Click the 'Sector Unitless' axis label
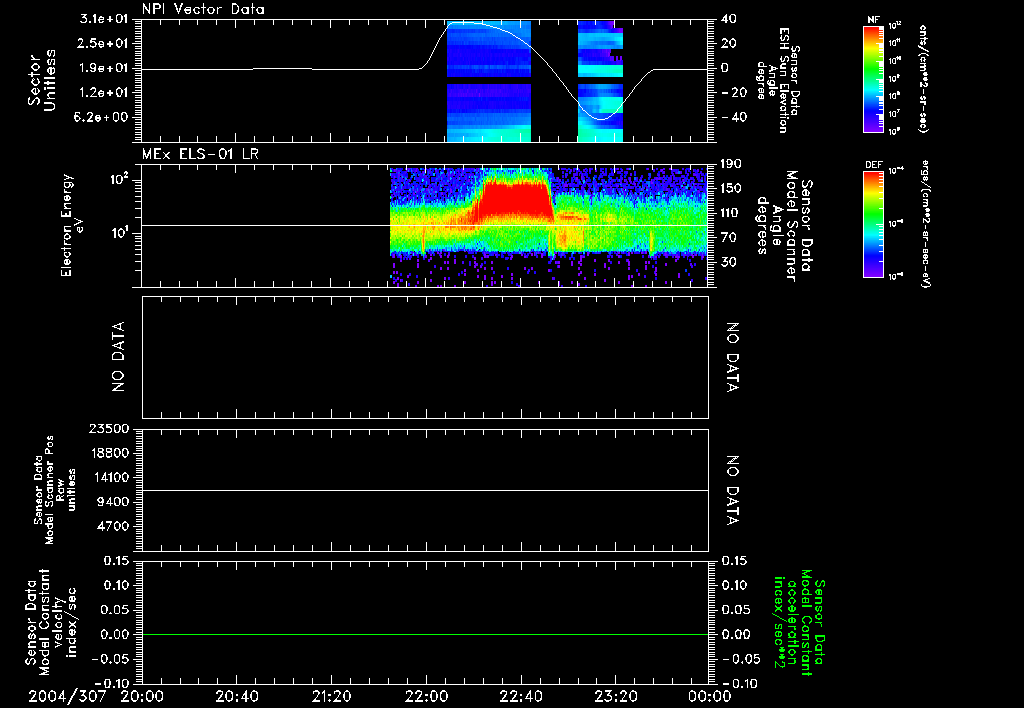This screenshot has height=708, width=1024. point(41,81)
